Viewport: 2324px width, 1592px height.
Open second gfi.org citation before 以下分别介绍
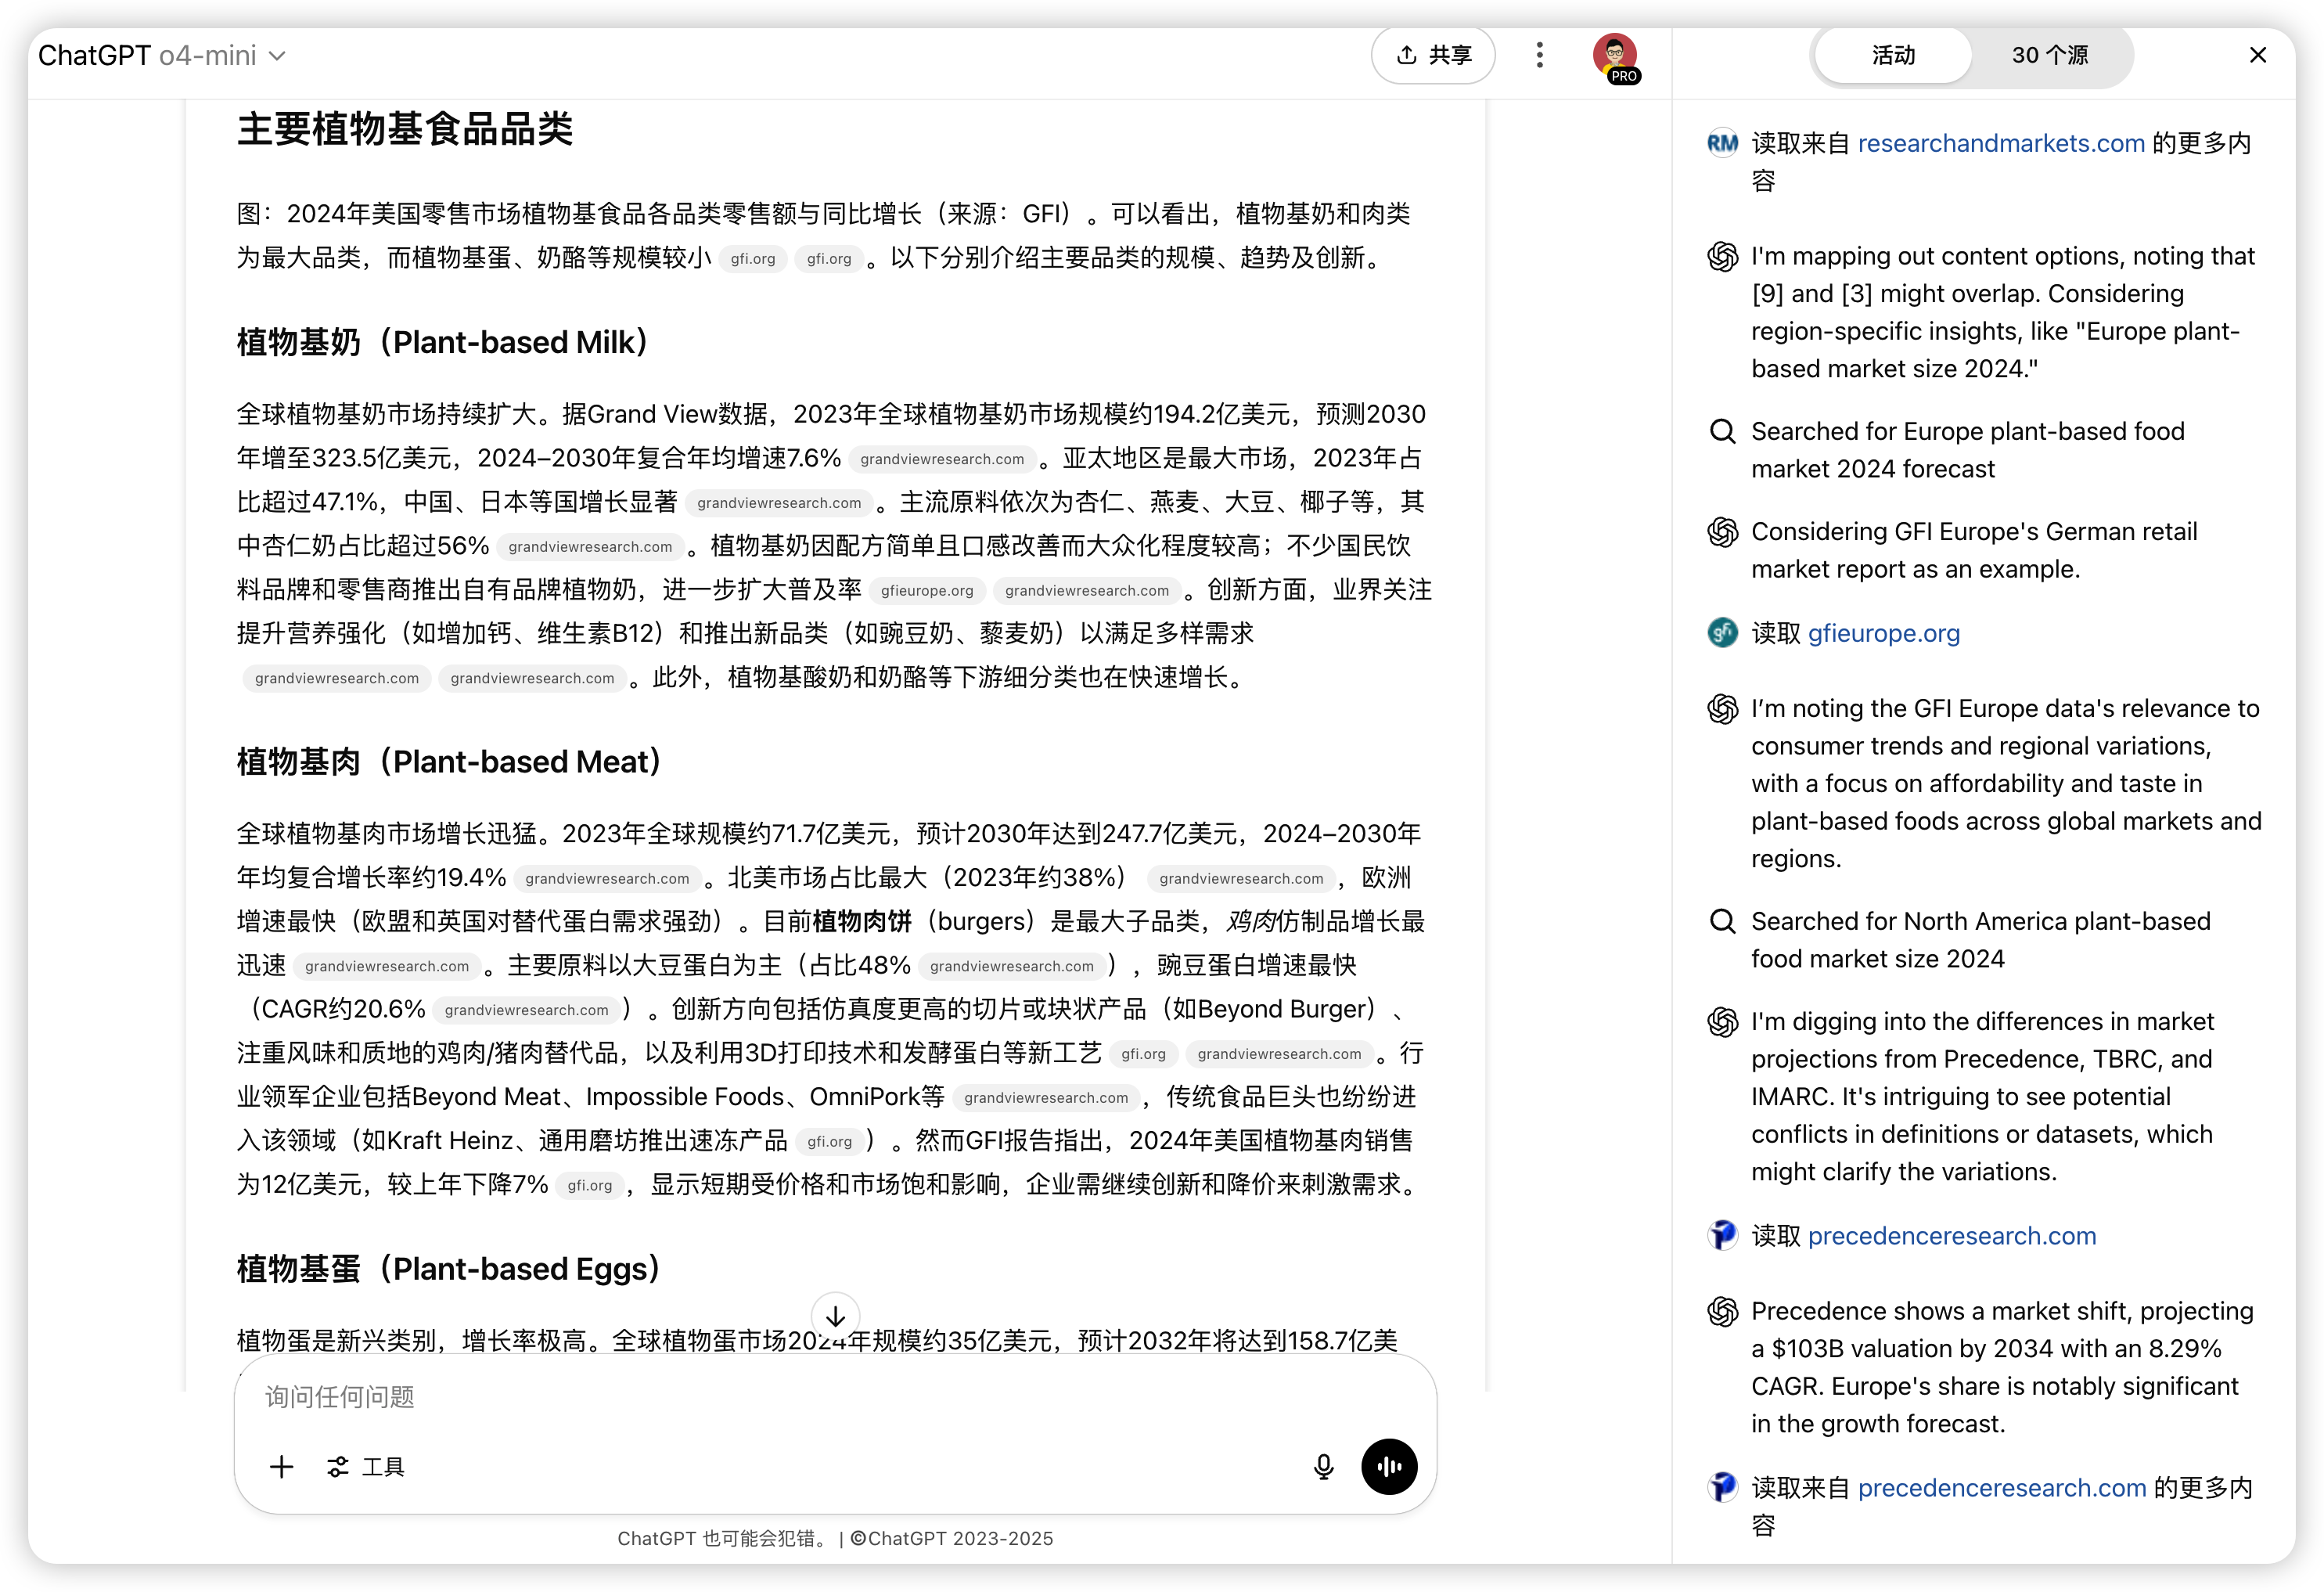click(x=829, y=259)
